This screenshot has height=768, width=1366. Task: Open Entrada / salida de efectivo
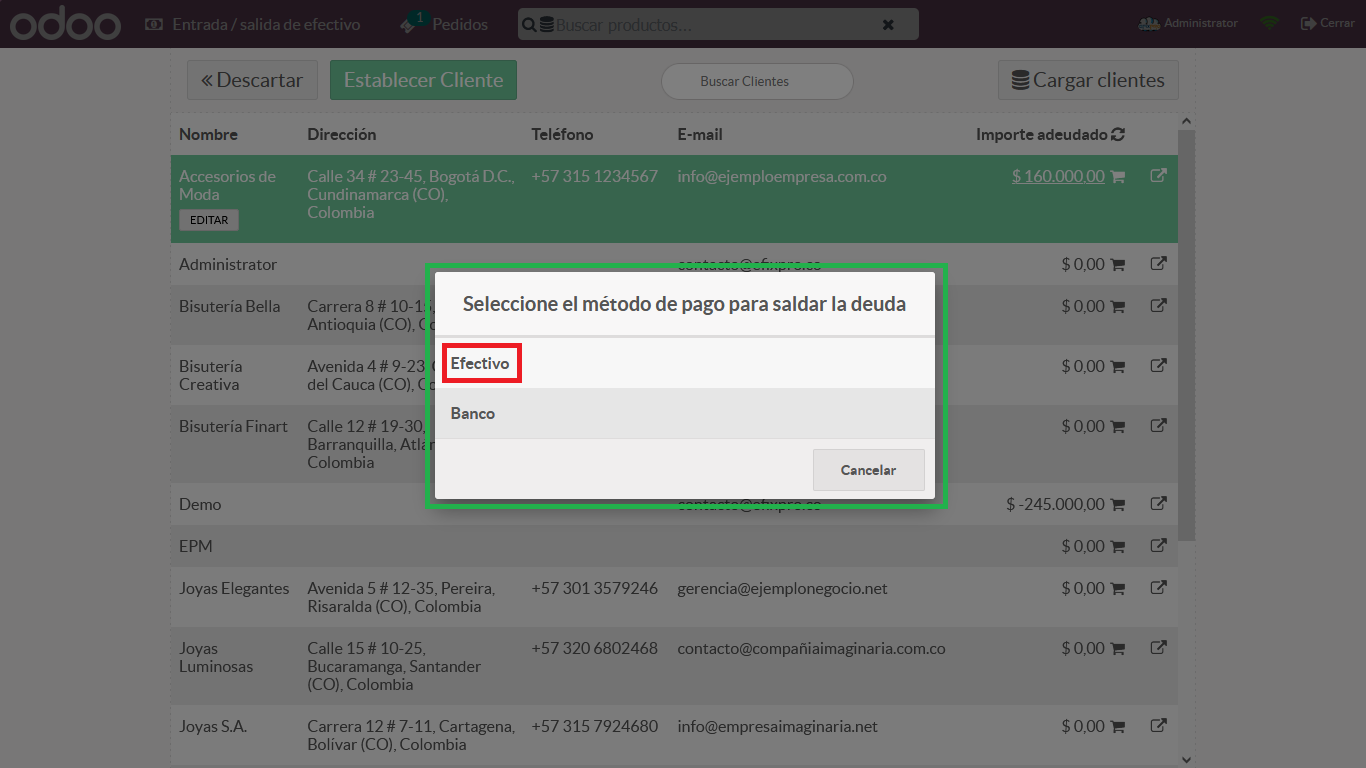tap(253, 24)
